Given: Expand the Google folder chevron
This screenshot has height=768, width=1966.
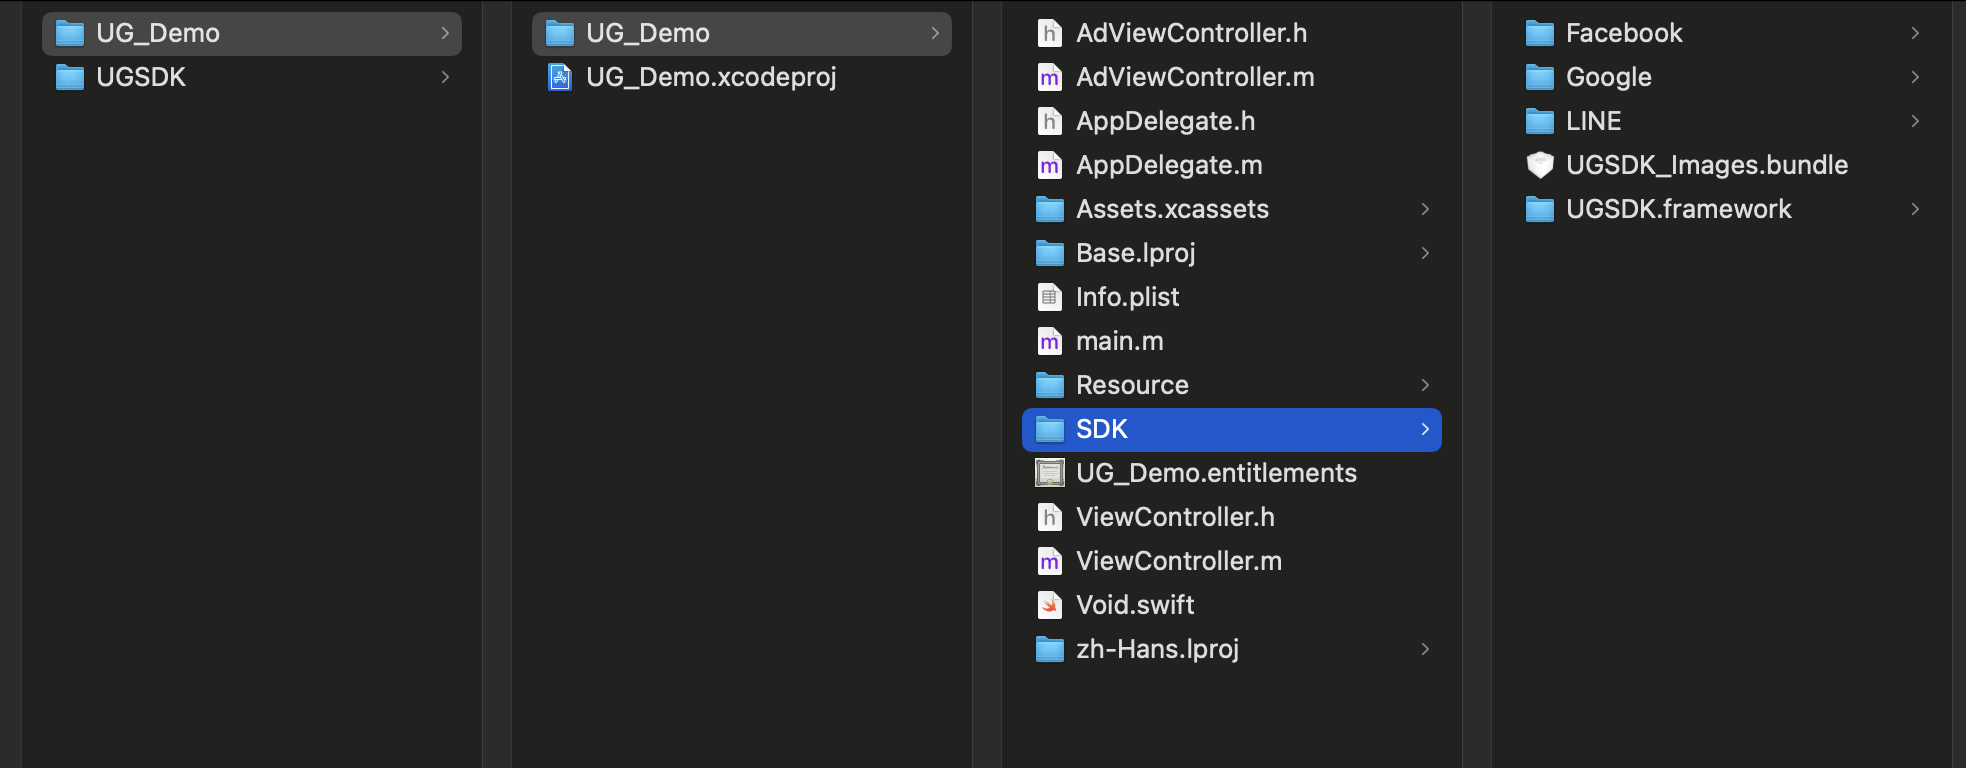Looking at the screenshot, I should click(x=1915, y=77).
